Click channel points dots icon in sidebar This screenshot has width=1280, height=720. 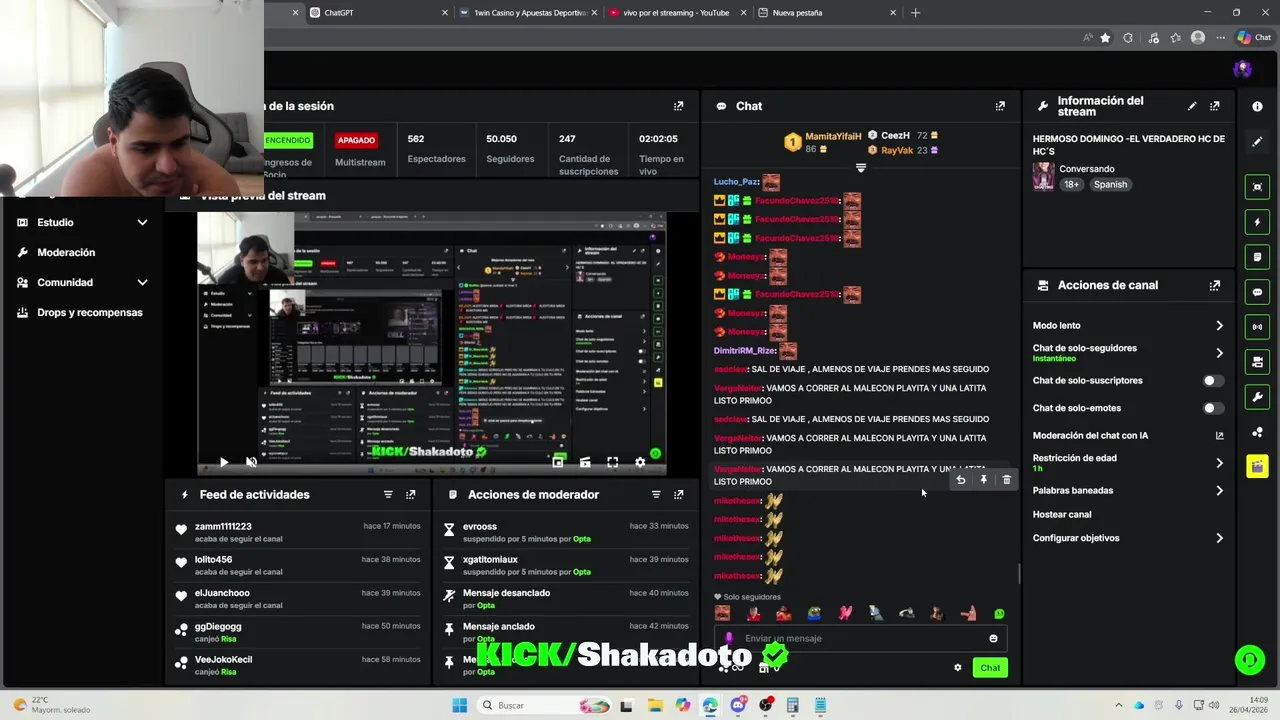coord(1257,432)
